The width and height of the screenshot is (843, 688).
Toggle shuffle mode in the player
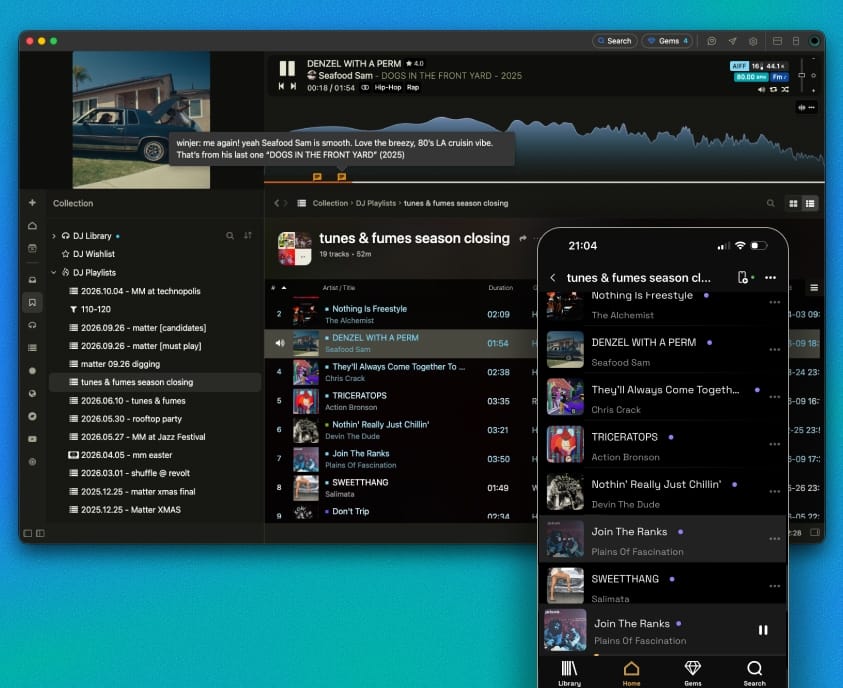pos(785,89)
